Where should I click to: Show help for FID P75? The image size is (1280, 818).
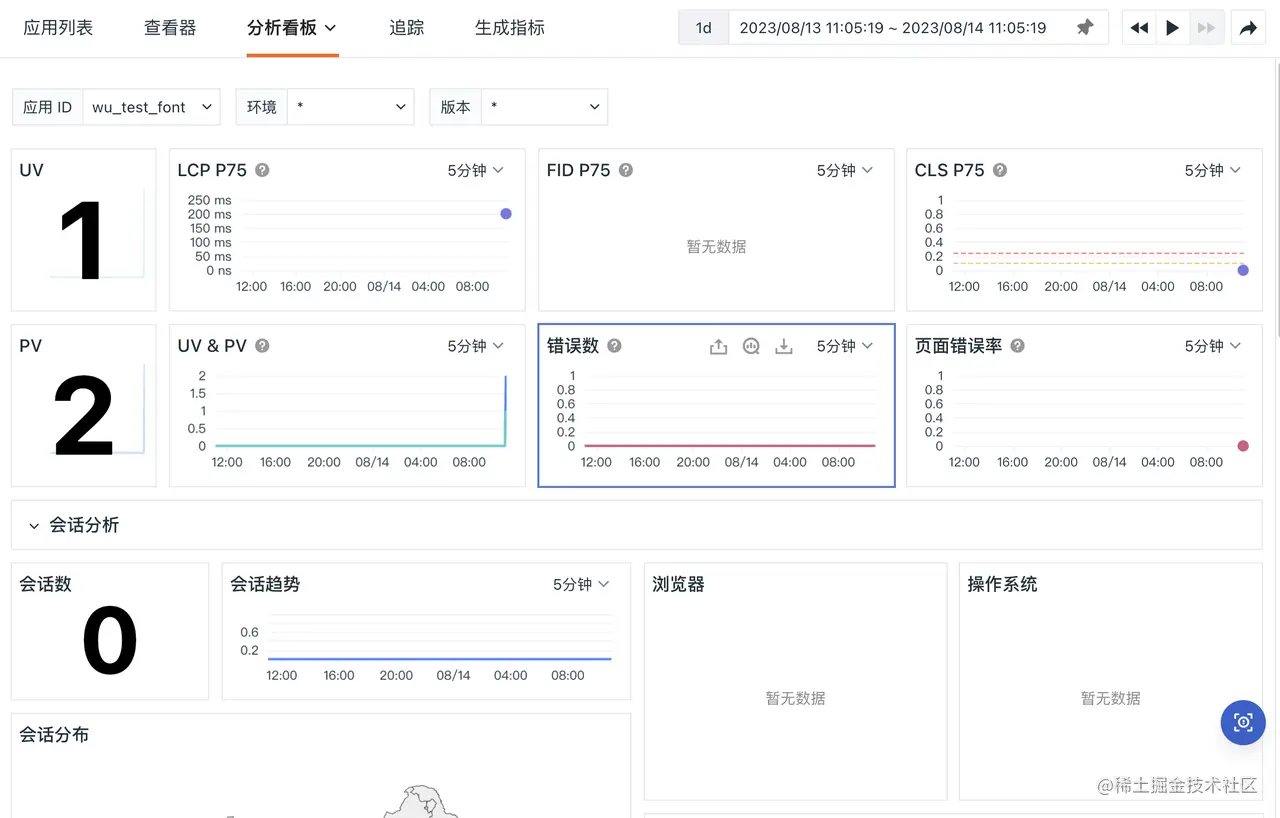[x=626, y=170]
